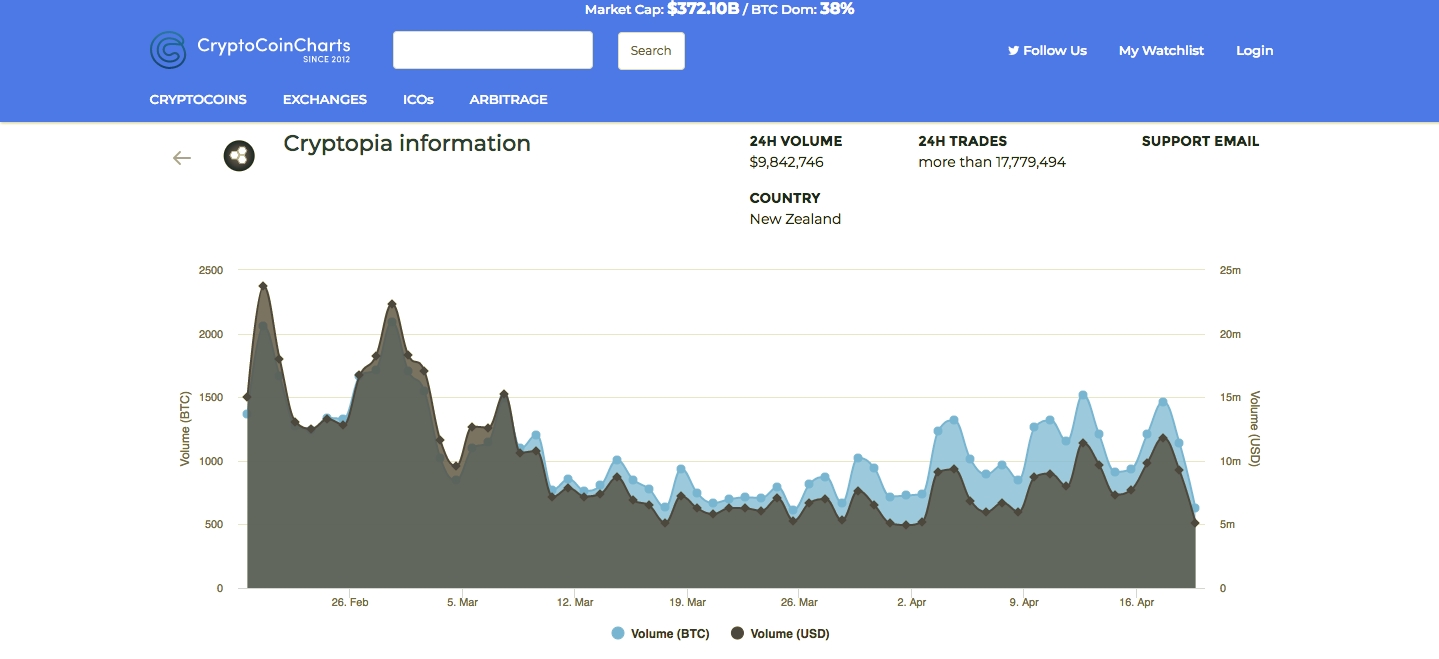Click the 2. Apr axis label
Viewport: 1439px width, 659px height.
(912, 602)
